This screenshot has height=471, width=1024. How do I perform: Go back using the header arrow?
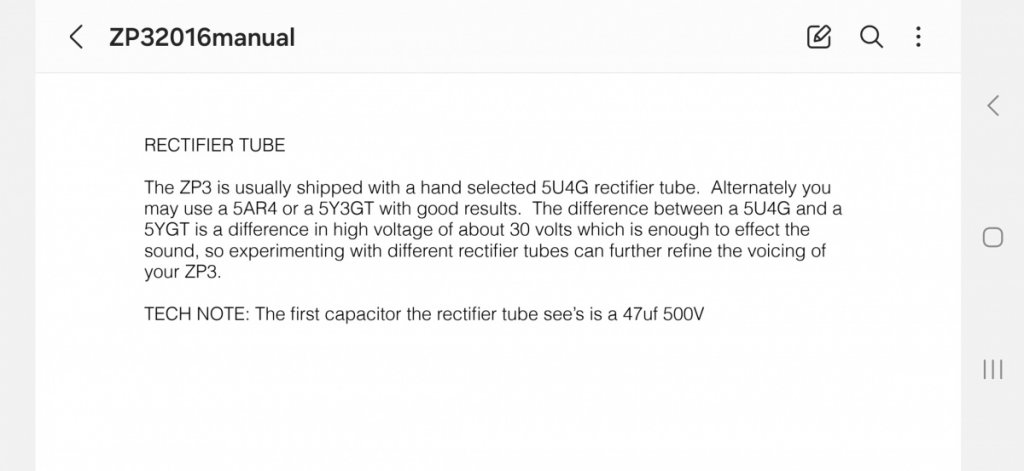(x=76, y=37)
